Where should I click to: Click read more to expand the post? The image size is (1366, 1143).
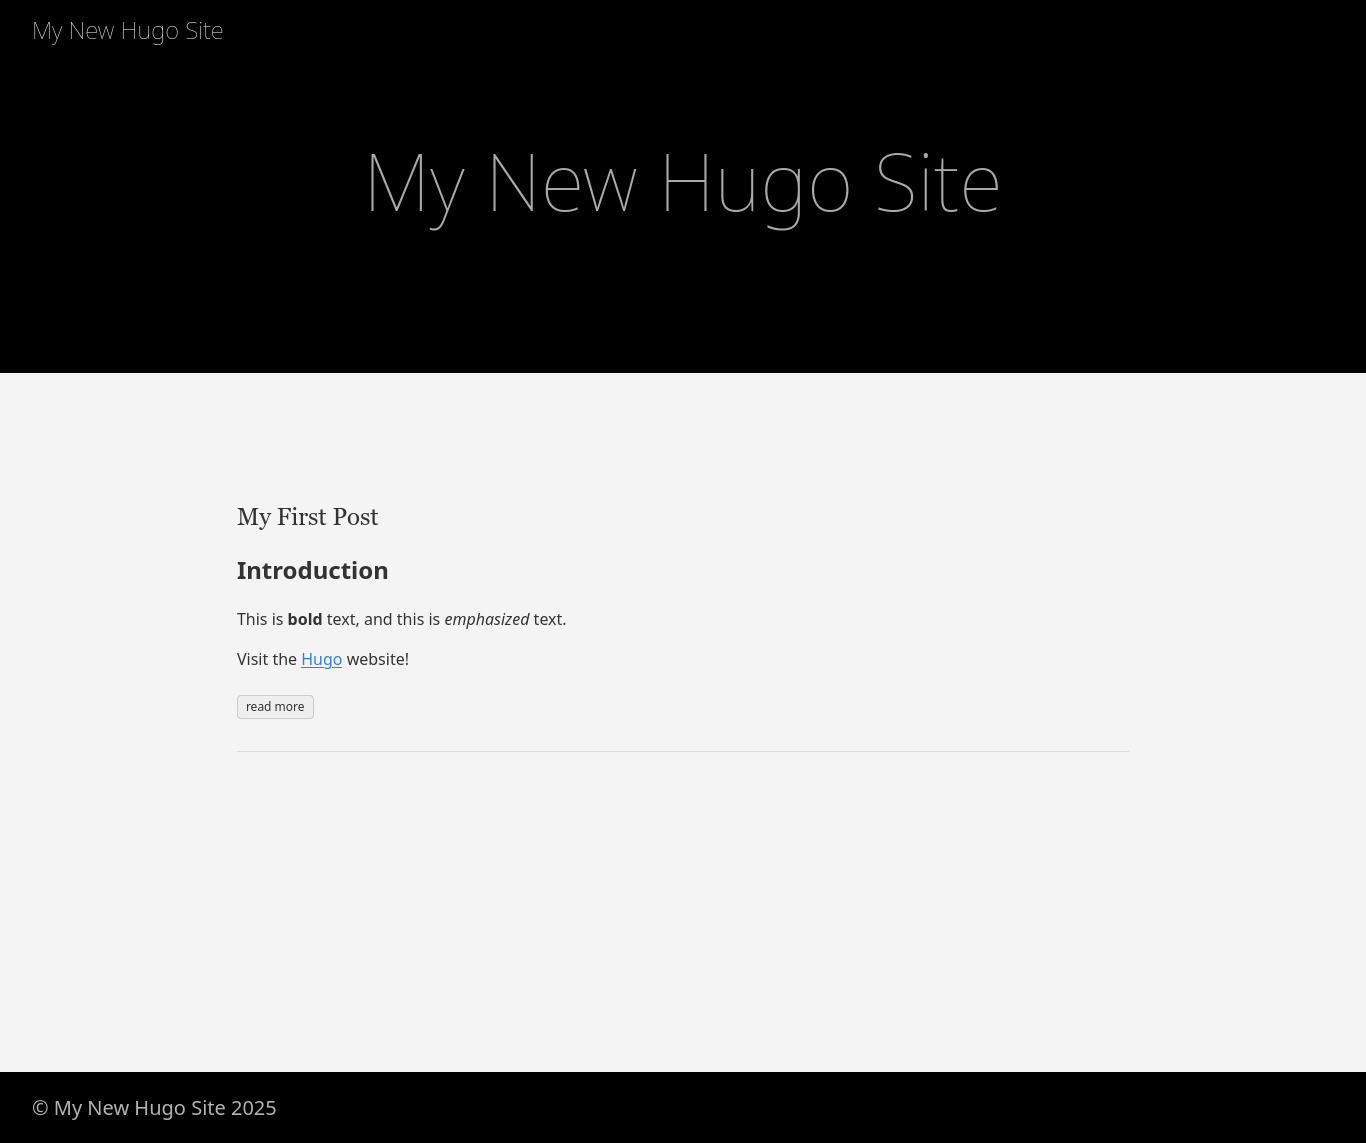(275, 707)
